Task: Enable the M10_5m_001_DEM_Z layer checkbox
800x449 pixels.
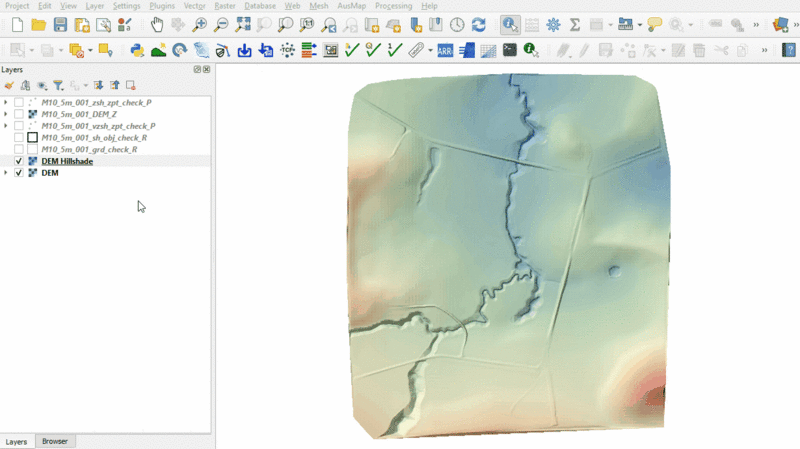Action: pyautogui.click(x=19, y=114)
